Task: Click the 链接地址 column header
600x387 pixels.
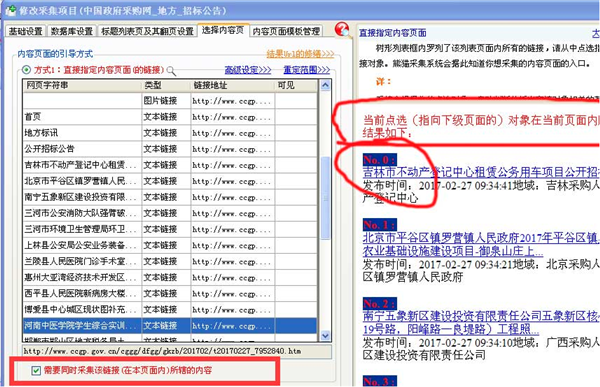Action: pos(233,85)
